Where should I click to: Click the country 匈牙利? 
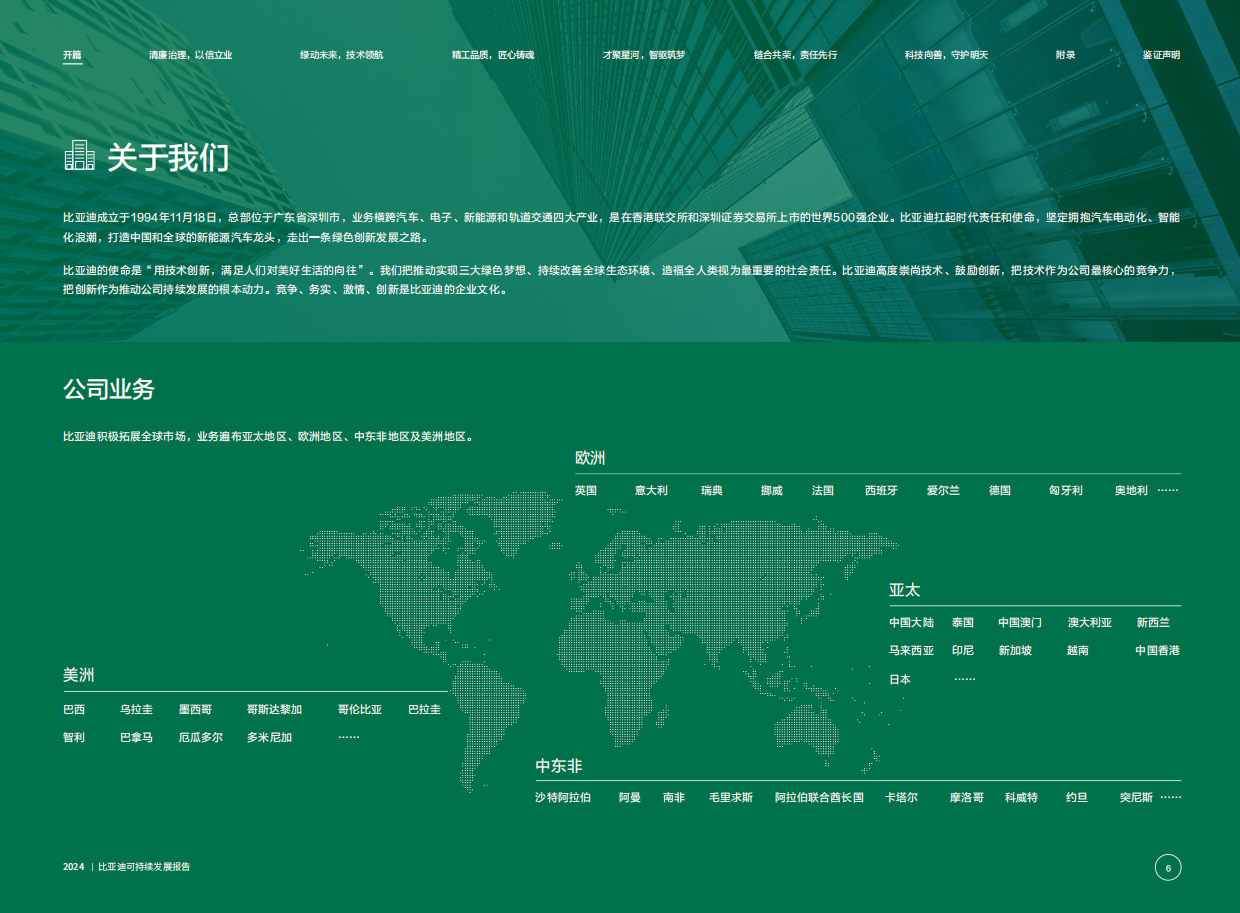click(x=1066, y=491)
